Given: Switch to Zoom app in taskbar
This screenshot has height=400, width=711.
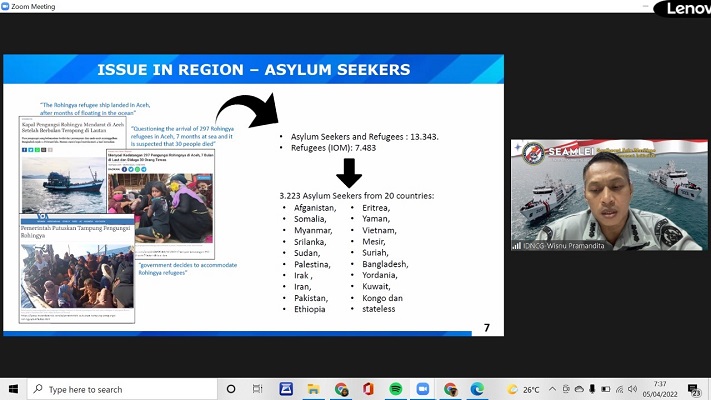Looking at the screenshot, I should coord(422,389).
